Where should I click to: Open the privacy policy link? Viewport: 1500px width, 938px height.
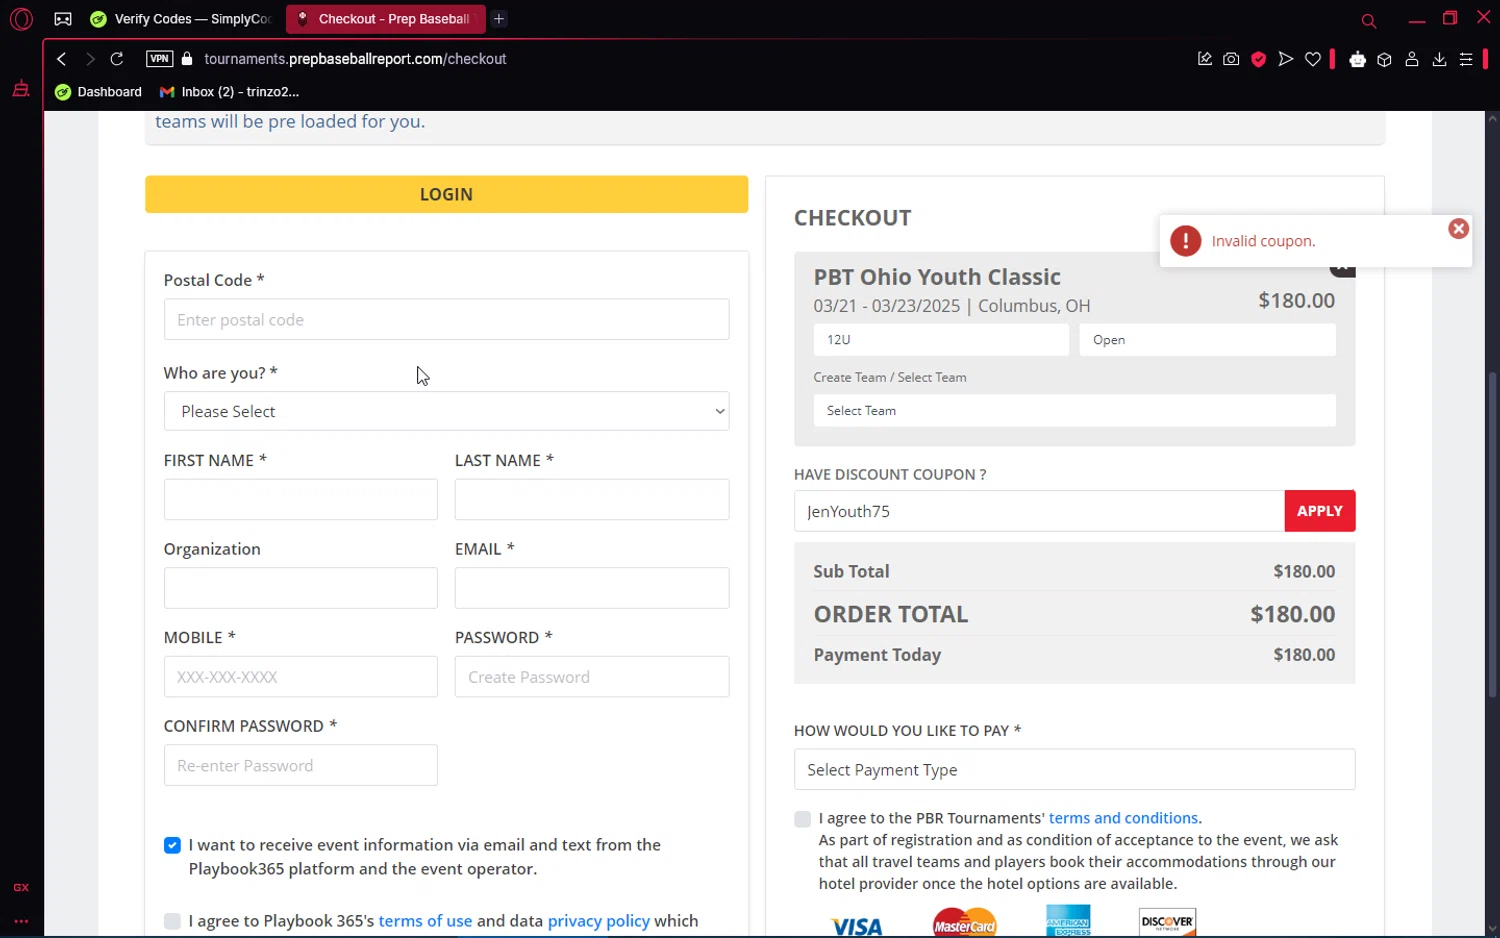(x=598, y=921)
